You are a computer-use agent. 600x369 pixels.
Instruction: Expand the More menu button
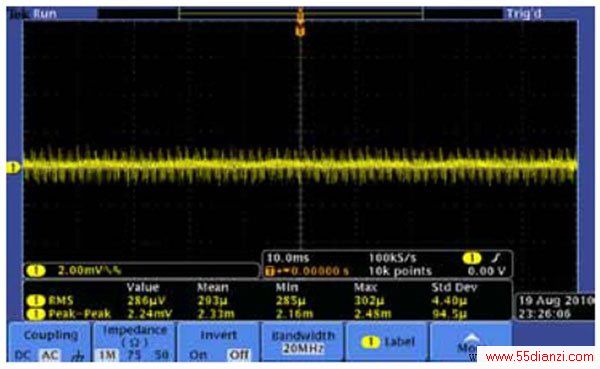pyautogui.click(x=471, y=342)
